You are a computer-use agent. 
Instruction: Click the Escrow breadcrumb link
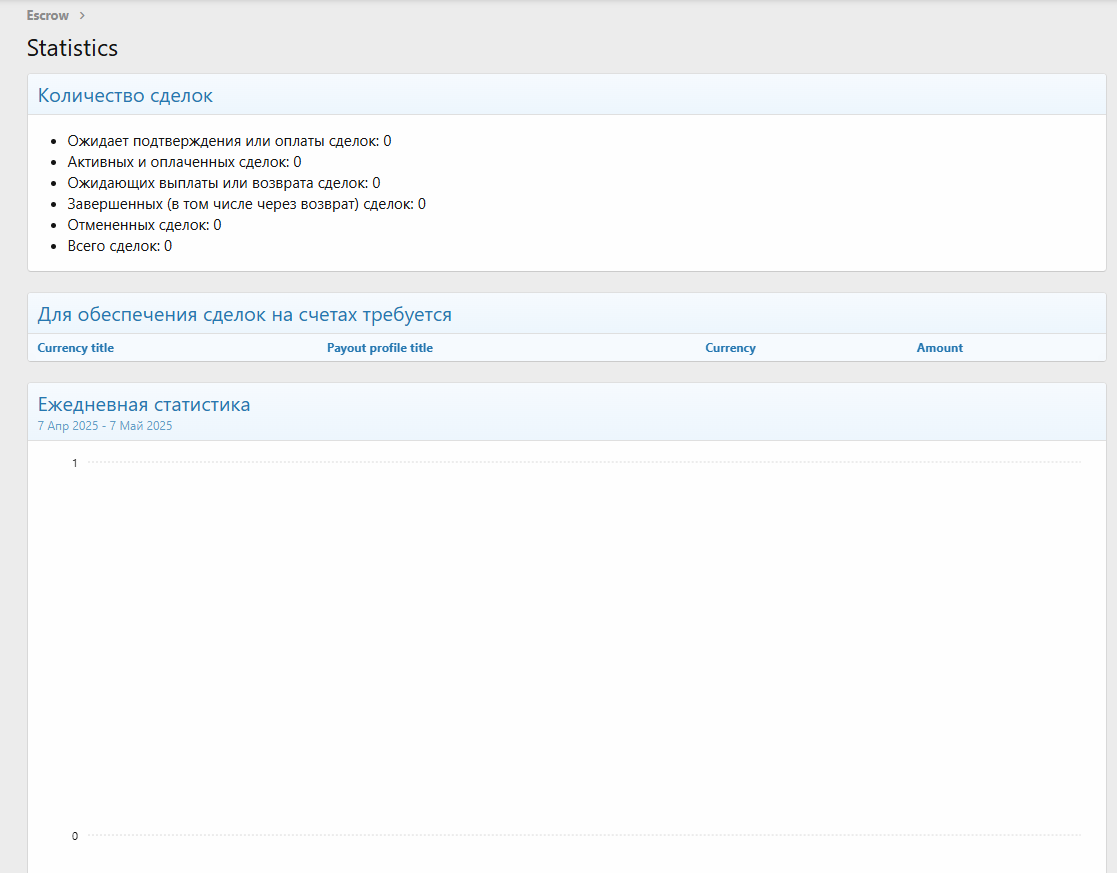tap(48, 15)
